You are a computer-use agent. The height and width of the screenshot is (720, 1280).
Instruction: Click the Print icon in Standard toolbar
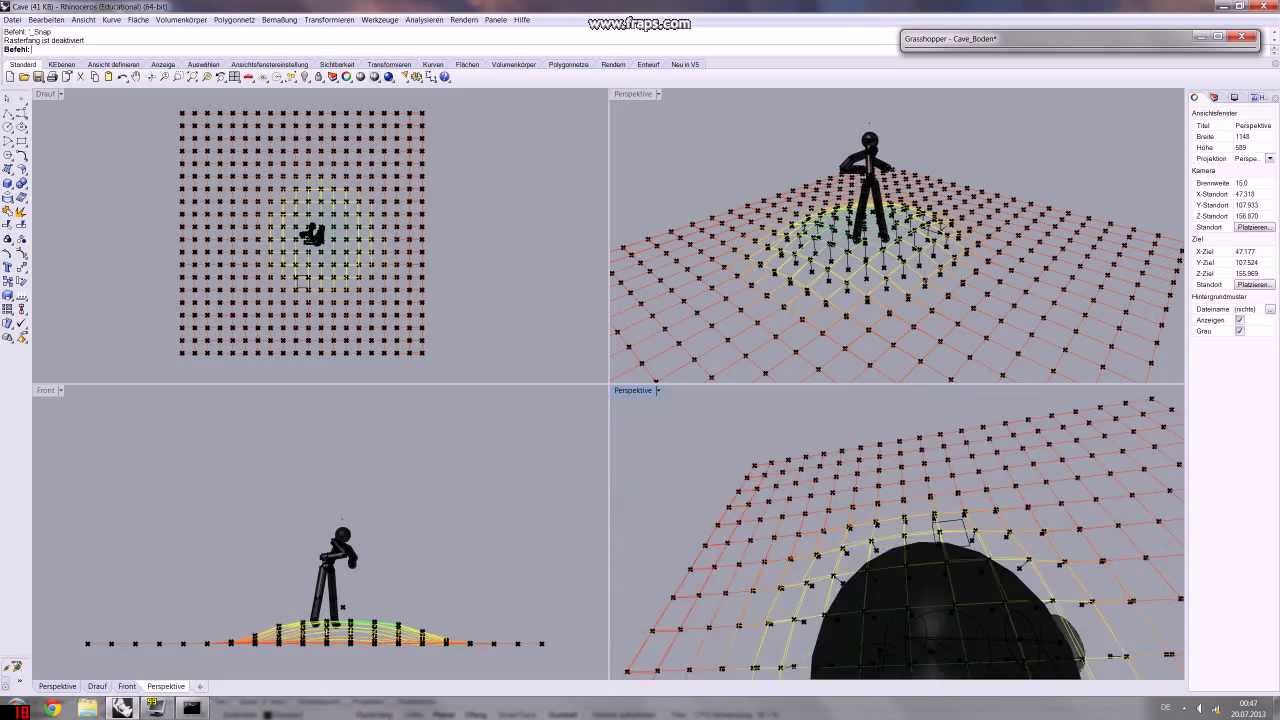click(x=52, y=77)
